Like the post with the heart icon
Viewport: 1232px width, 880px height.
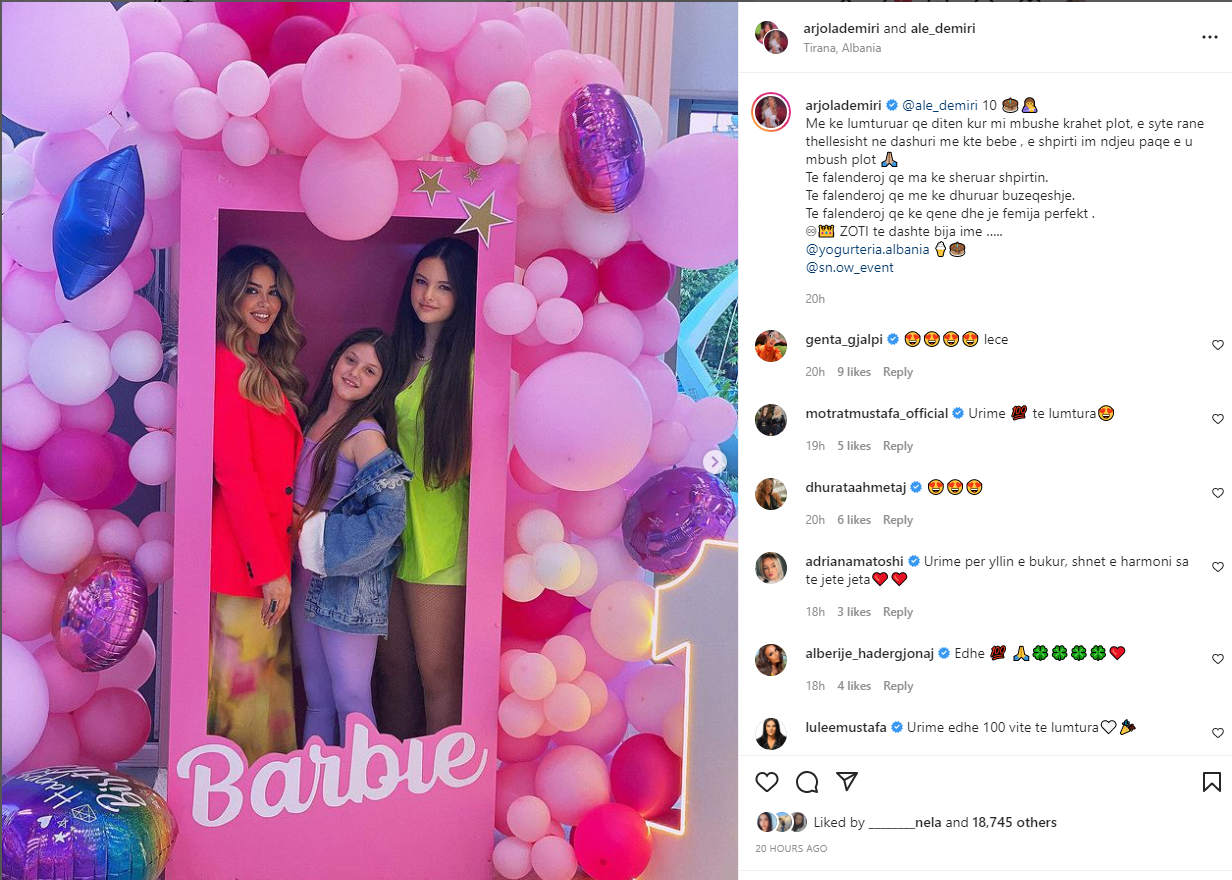[767, 782]
